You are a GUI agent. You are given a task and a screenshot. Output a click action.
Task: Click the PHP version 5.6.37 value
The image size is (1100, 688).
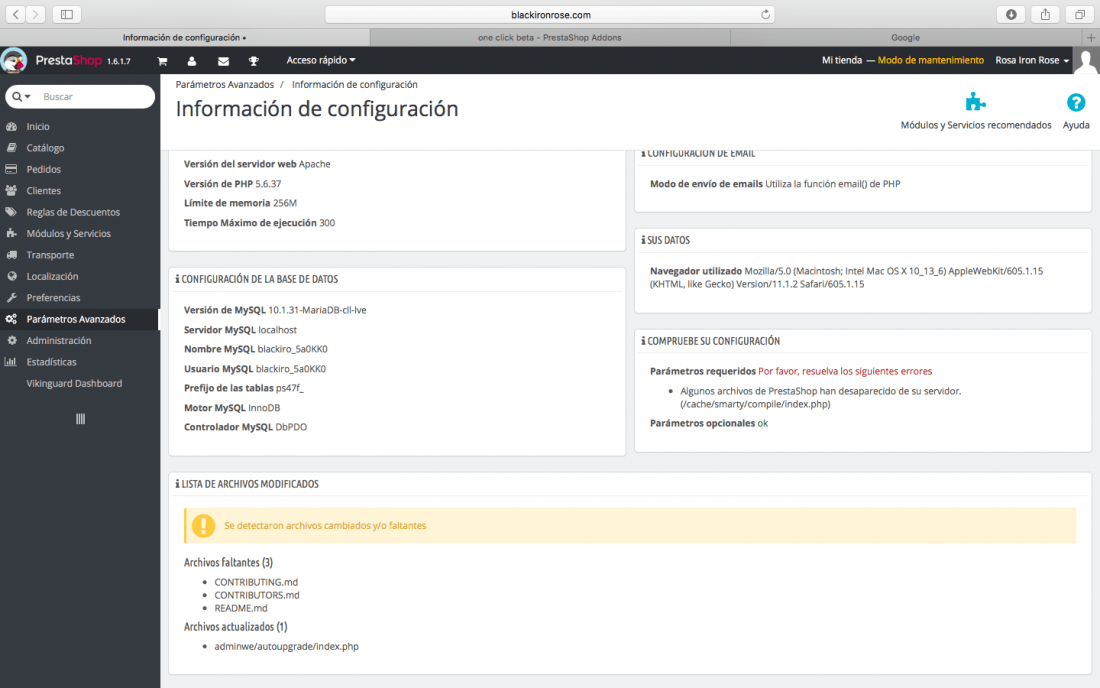point(268,184)
